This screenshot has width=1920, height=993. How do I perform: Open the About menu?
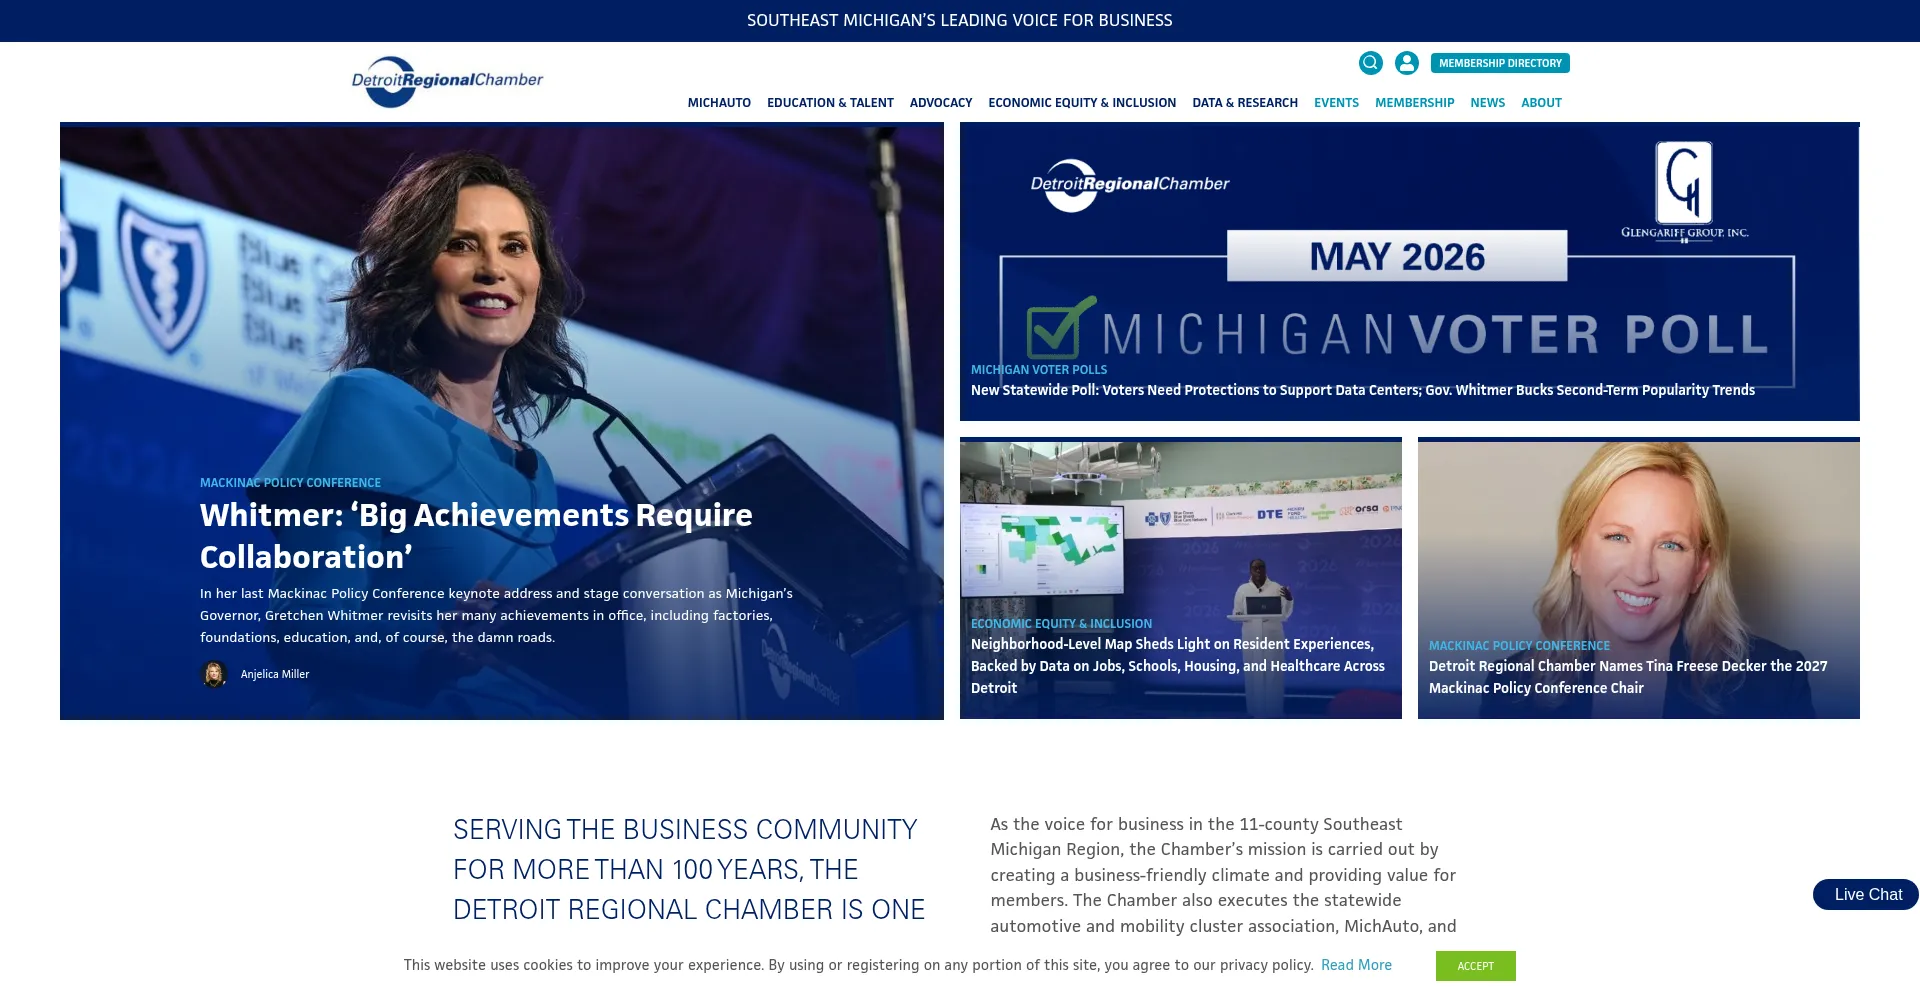[x=1541, y=103]
